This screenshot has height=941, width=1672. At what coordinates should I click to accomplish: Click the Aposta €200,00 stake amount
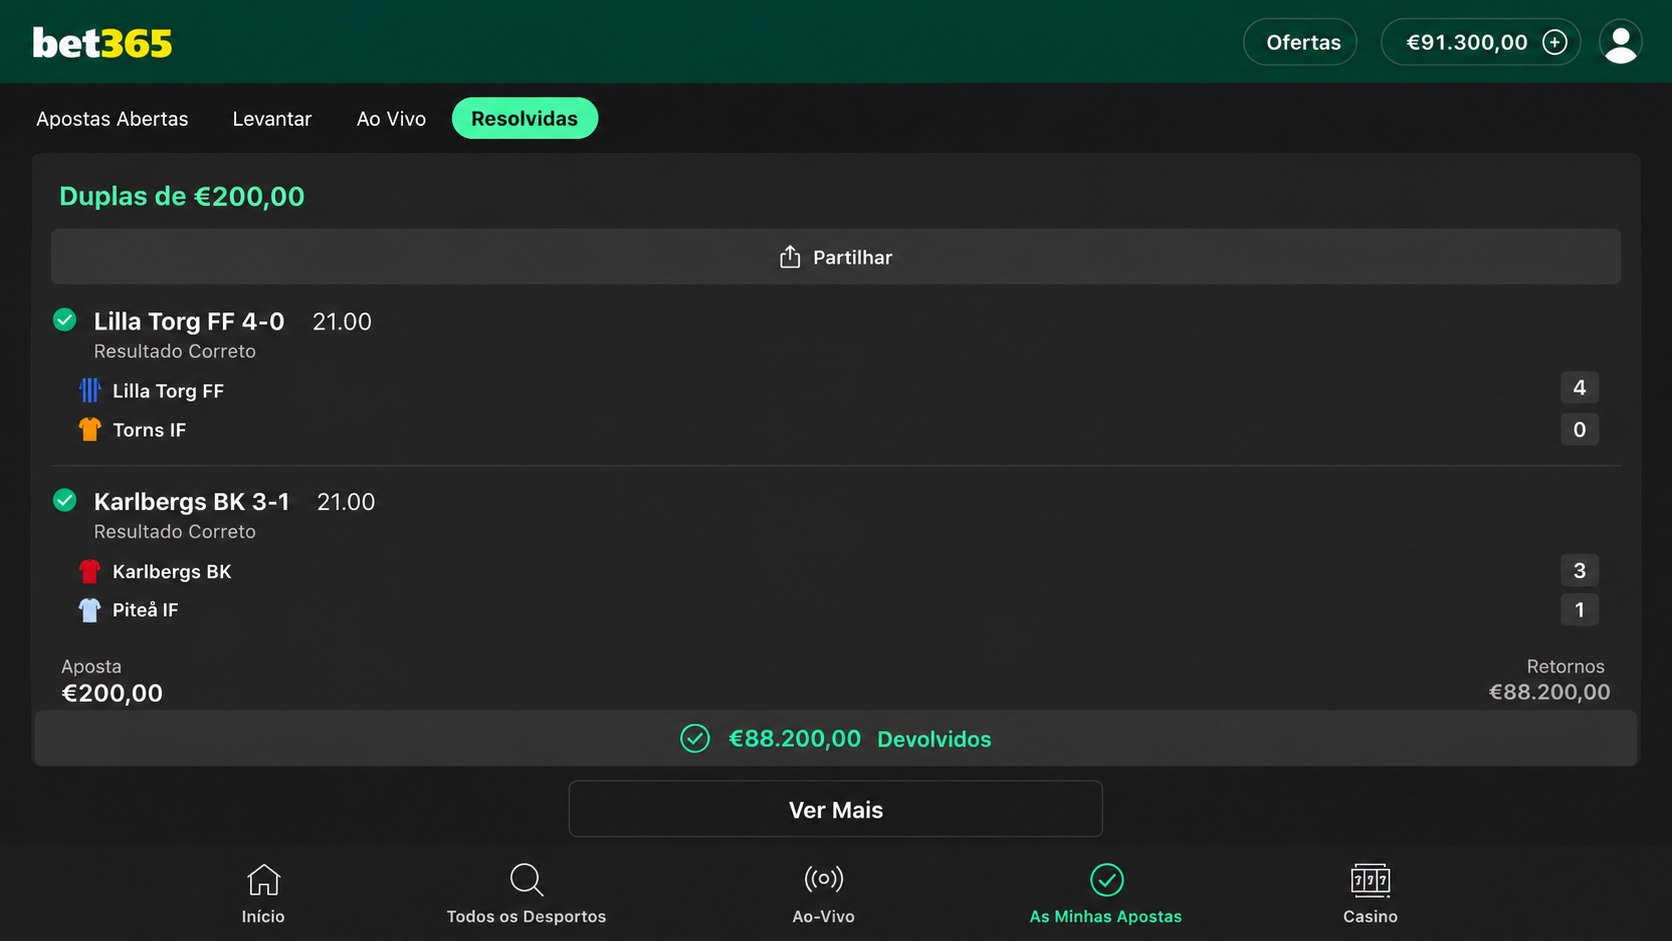pos(112,693)
